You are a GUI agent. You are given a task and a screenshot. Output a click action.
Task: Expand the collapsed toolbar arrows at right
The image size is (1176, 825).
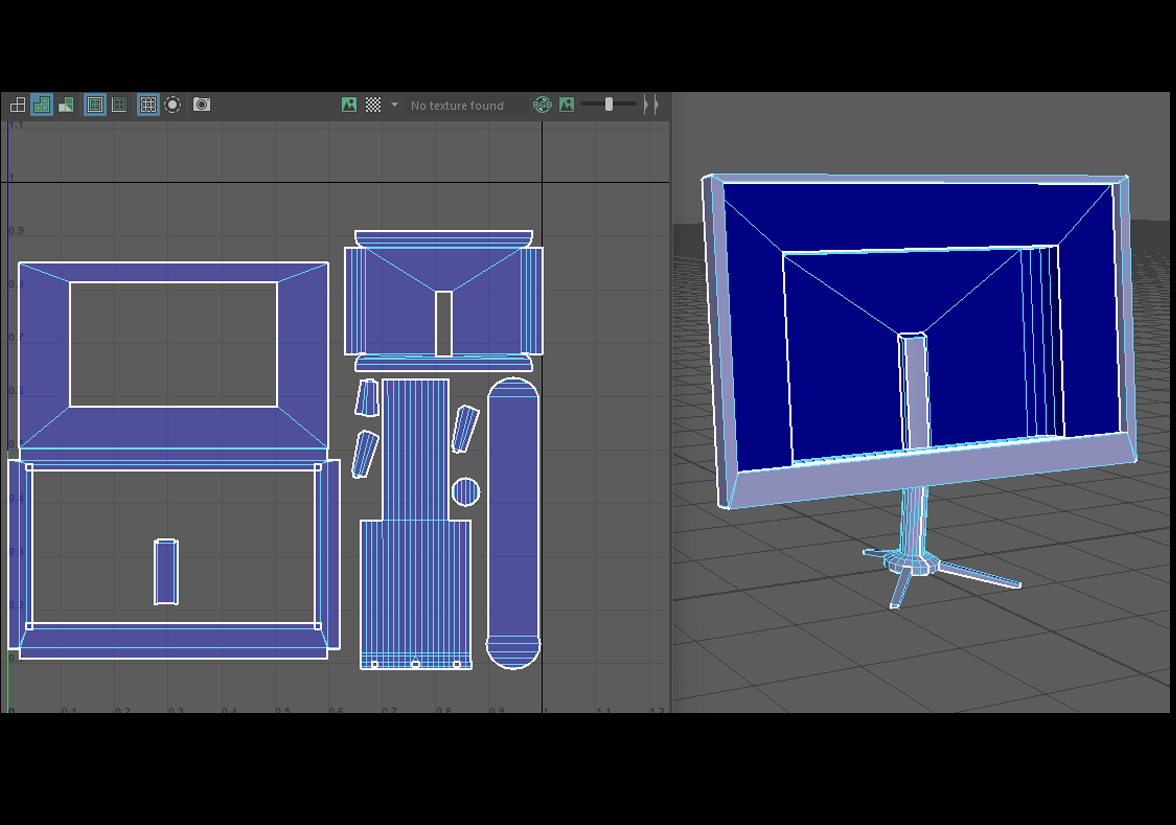pyautogui.click(x=651, y=105)
